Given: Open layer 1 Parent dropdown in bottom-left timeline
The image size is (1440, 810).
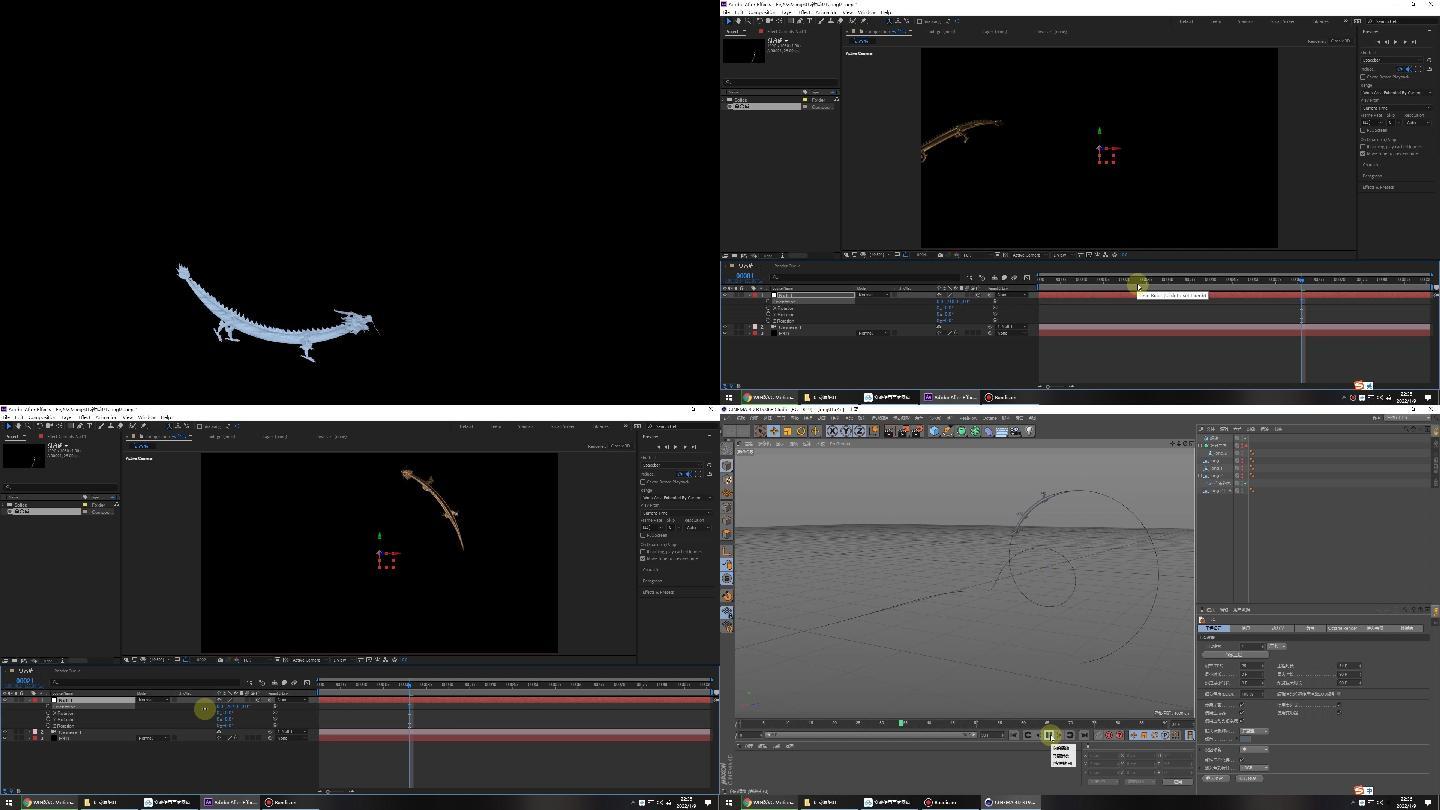Looking at the screenshot, I should coord(293,699).
